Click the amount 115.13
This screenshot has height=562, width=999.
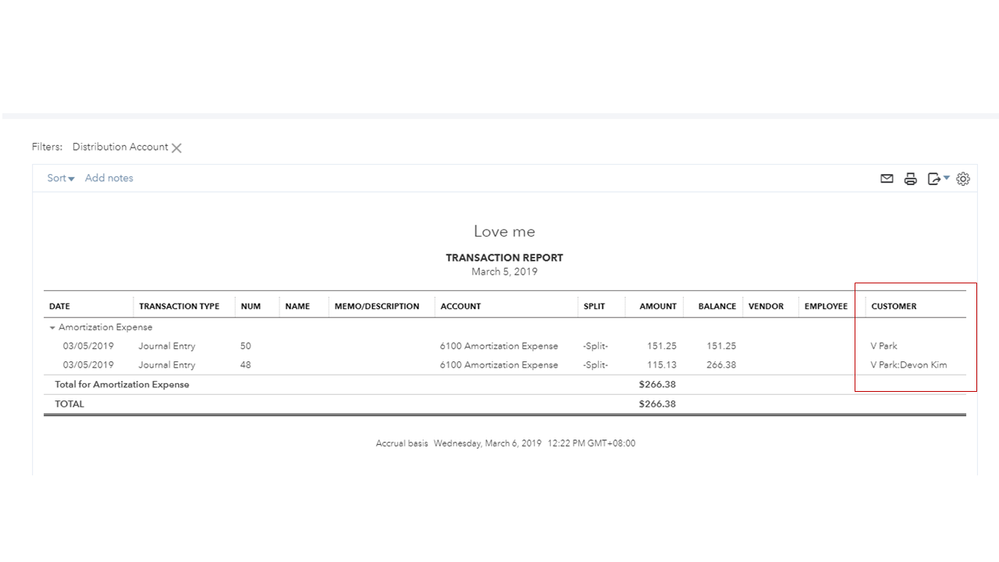click(x=661, y=365)
